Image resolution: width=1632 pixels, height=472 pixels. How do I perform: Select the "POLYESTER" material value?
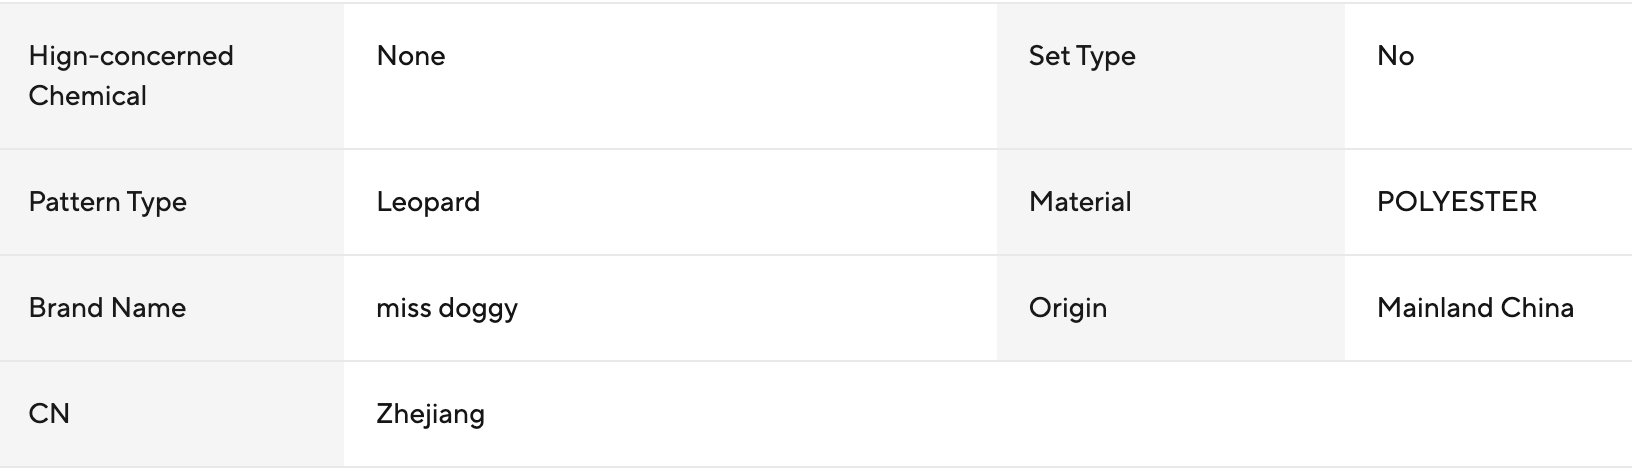click(x=1457, y=202)
